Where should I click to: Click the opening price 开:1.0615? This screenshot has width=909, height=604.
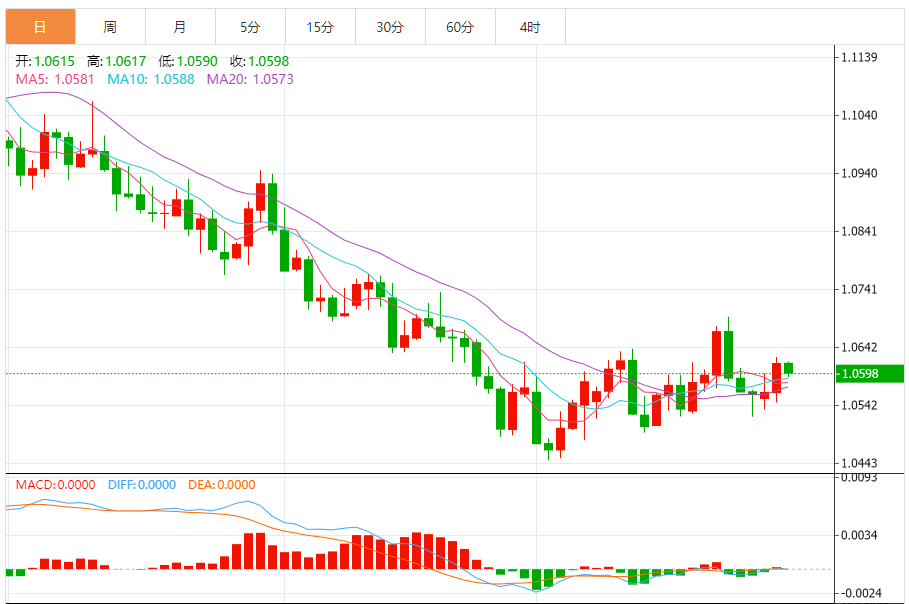(x=45, y=61)
